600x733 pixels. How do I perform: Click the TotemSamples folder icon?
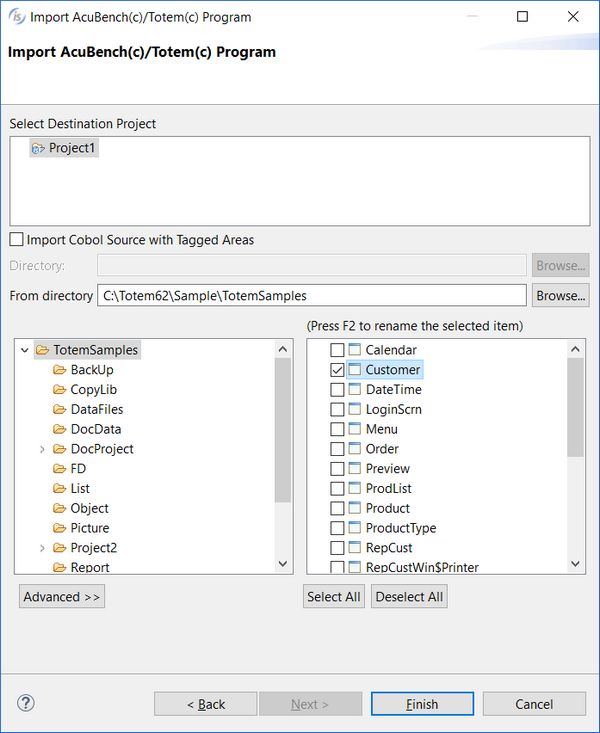click(43, 350)
